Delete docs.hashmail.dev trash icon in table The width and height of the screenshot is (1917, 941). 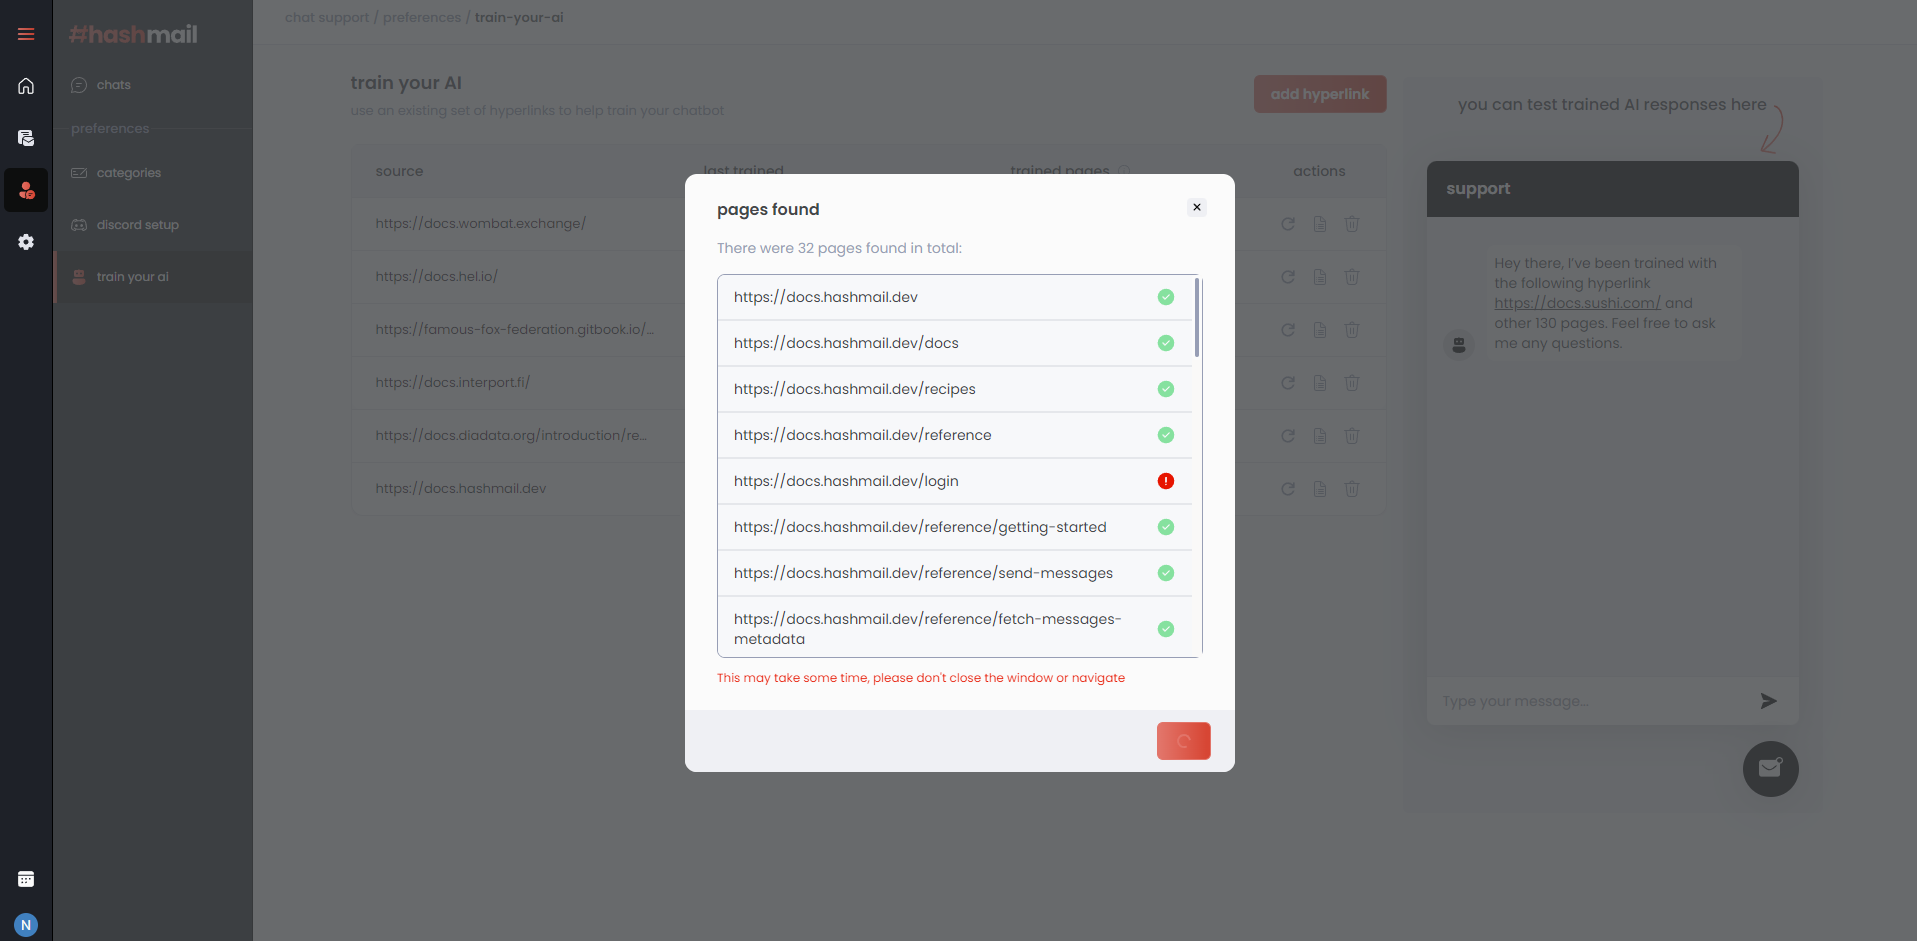[x=1352, y=489]
